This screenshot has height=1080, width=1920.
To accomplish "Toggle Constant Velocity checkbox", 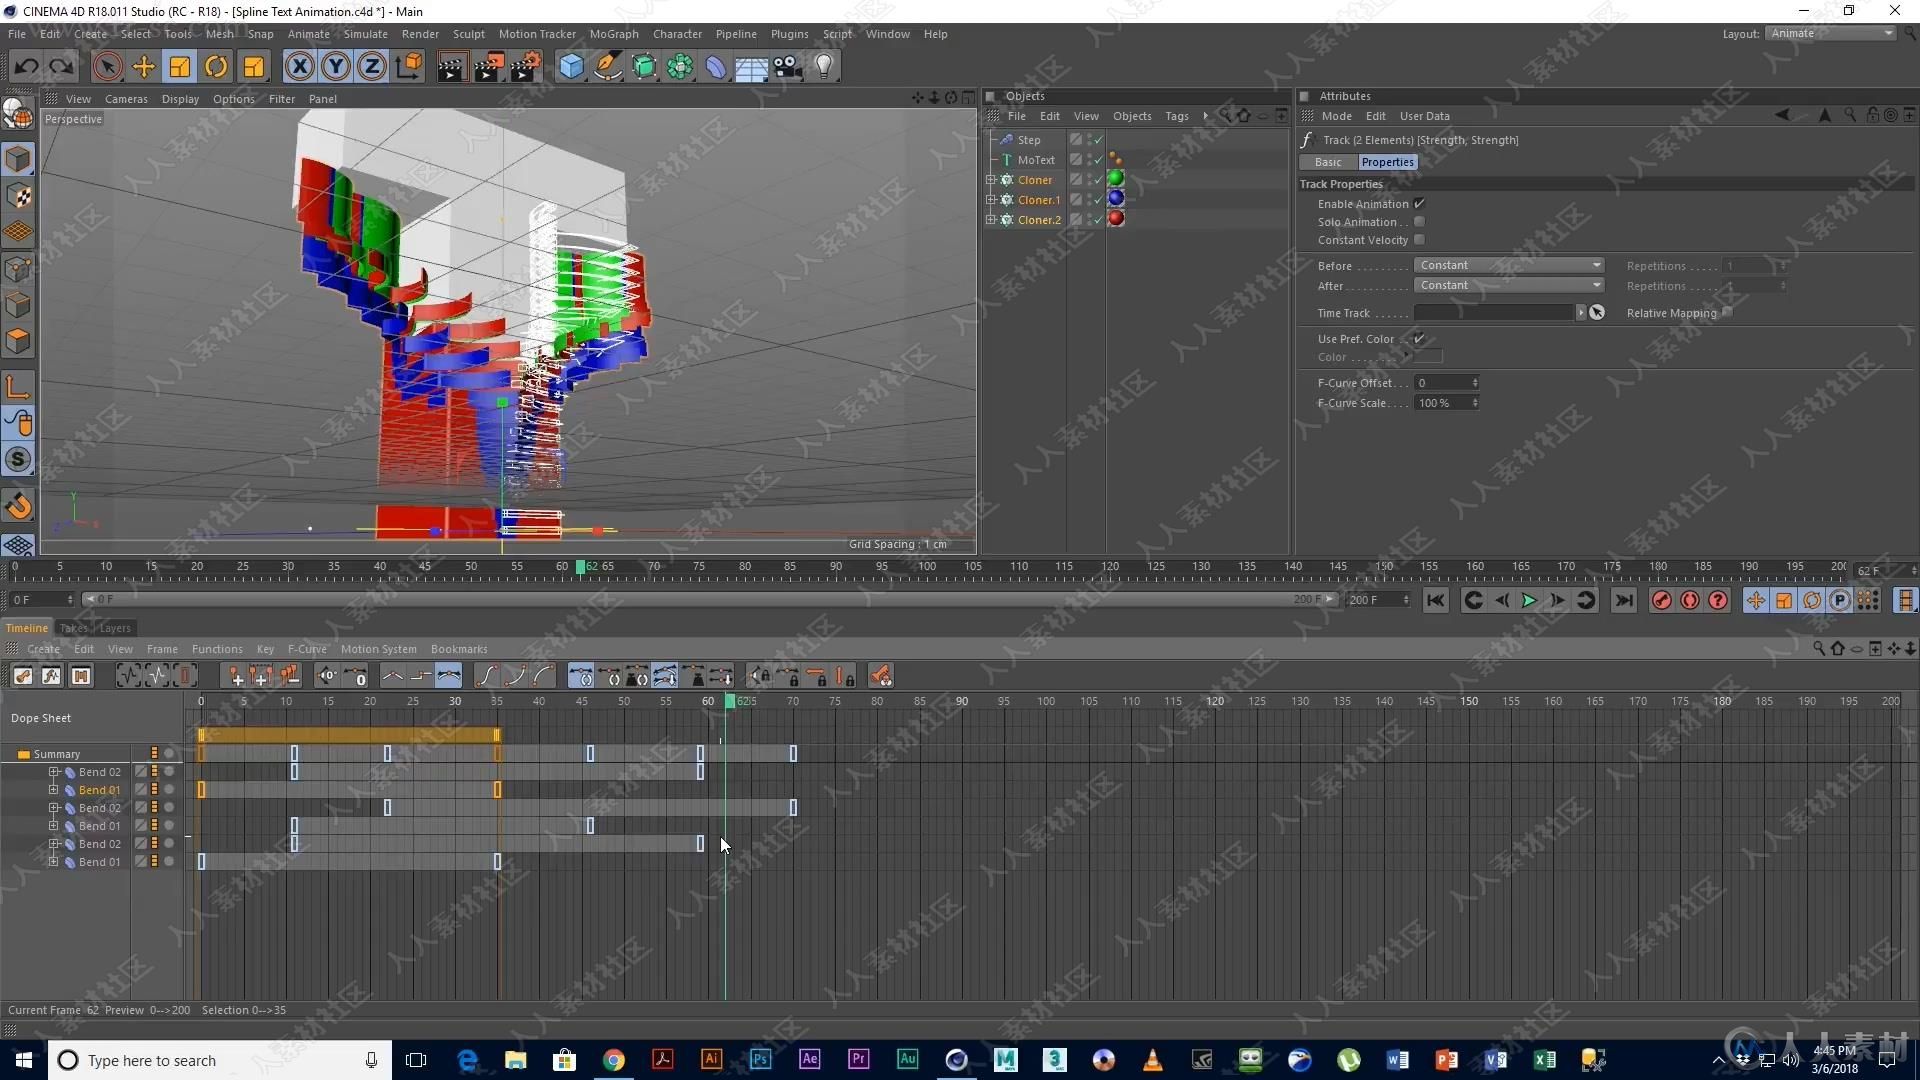I will 1419,240.
